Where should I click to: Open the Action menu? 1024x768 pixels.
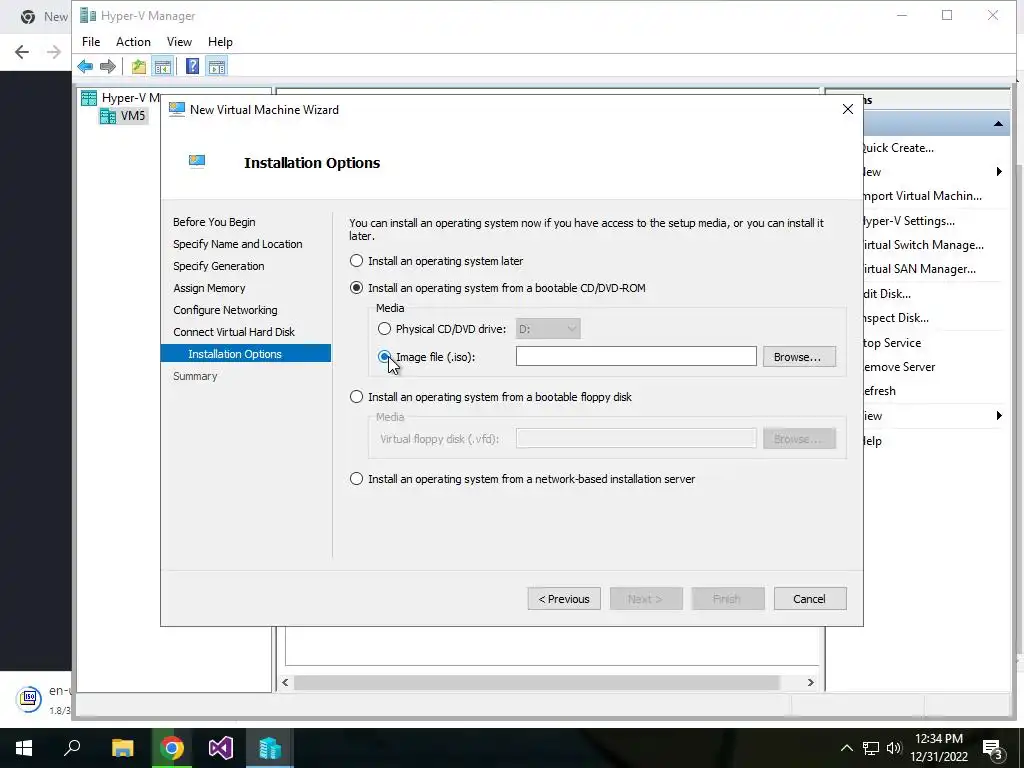133,42
